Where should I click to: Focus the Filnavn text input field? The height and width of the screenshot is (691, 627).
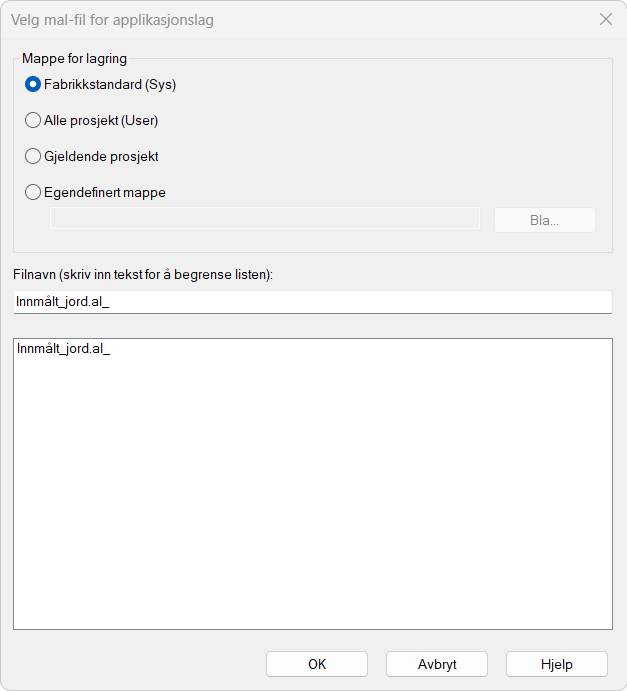312,302
